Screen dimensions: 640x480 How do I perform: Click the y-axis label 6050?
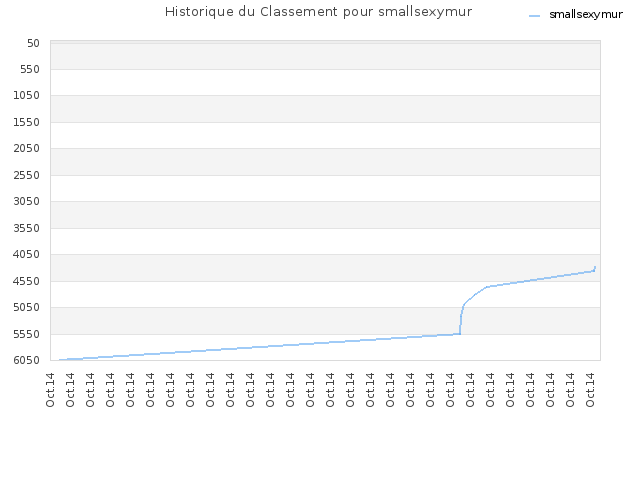point(27,360)
